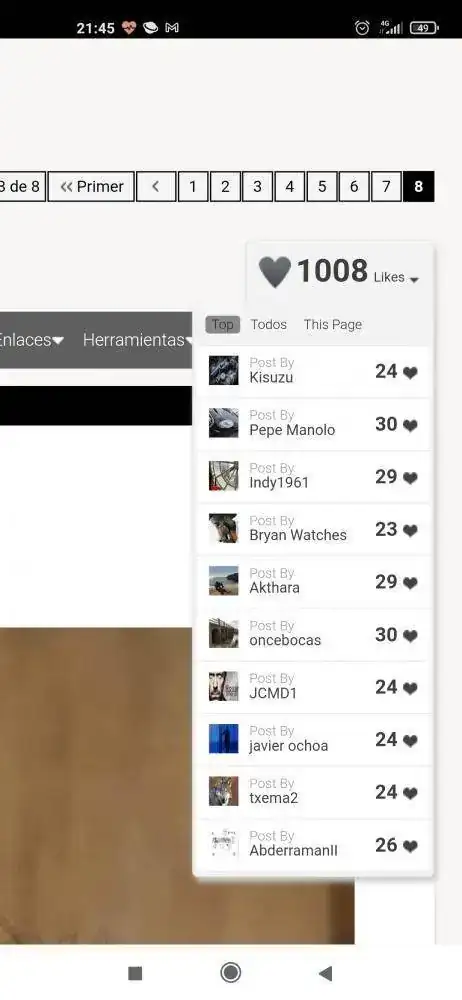Image resolution: width=462 pixels, height=1000 pixels.
Task: Tap the Android home circle button
Action: click(230, 973)
